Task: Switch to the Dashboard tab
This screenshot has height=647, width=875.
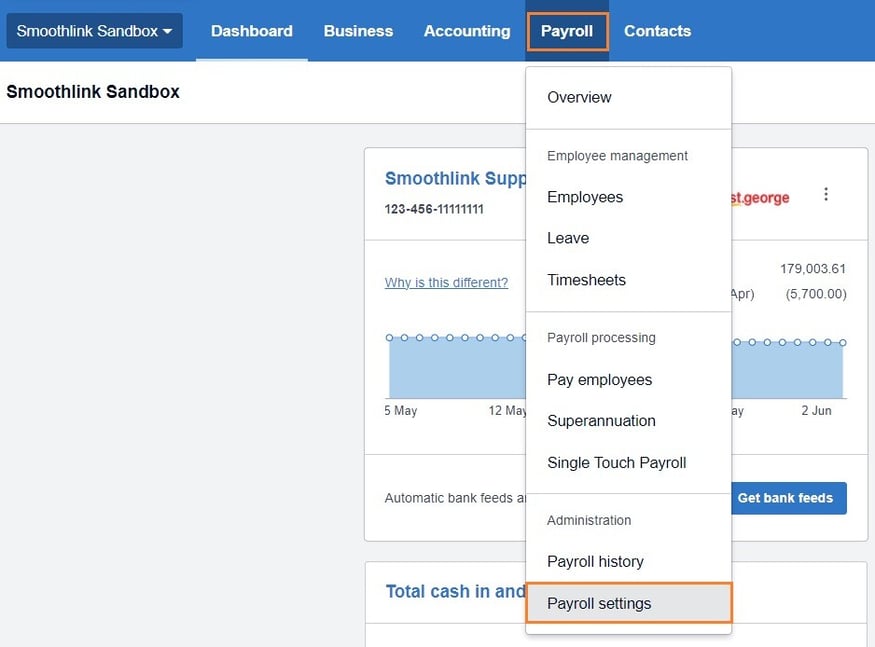Action: (x=251, y=30)
